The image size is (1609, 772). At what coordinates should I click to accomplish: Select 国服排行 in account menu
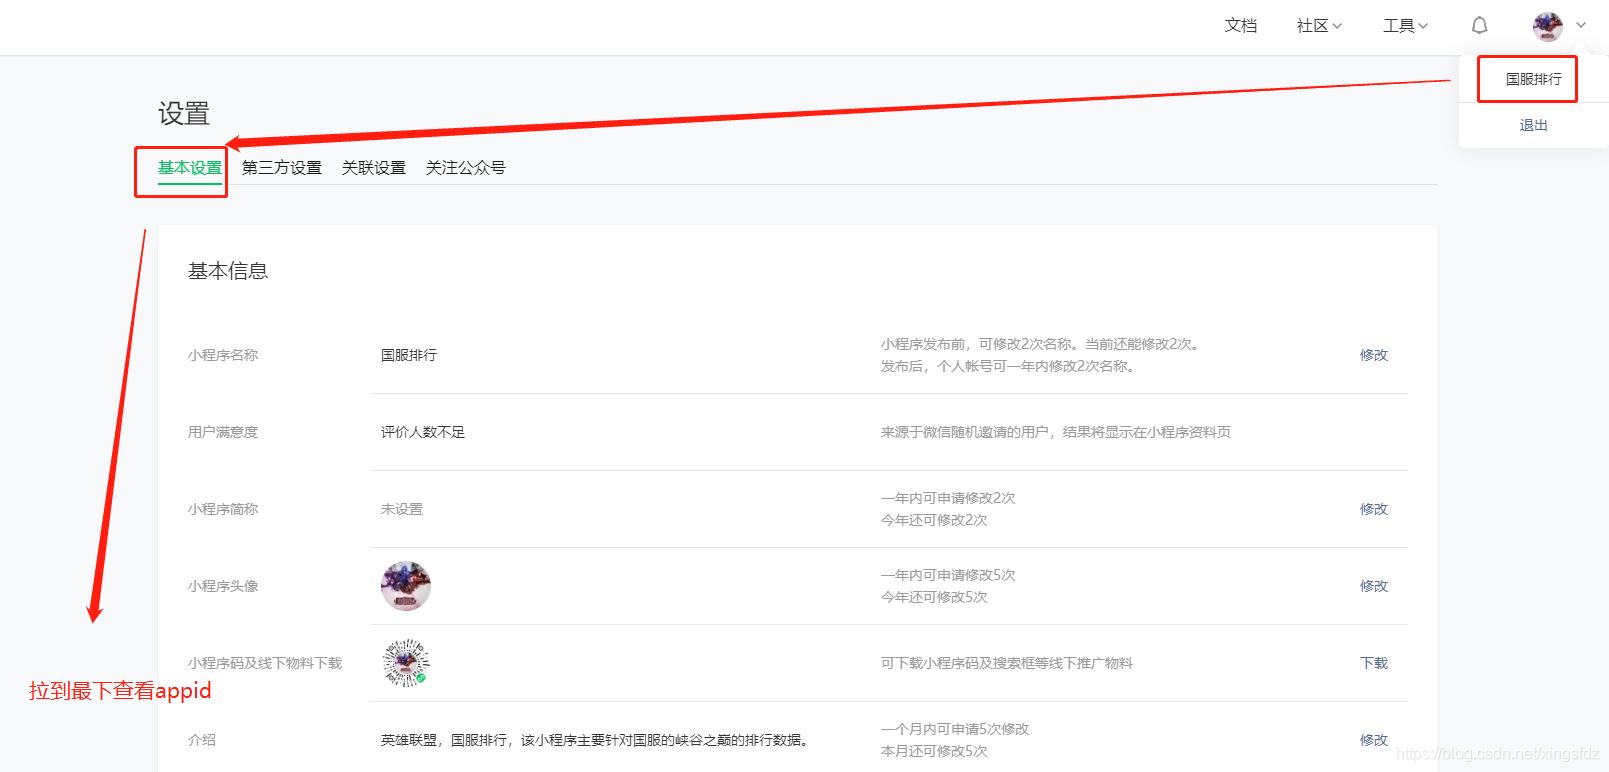coord(1533,79)
